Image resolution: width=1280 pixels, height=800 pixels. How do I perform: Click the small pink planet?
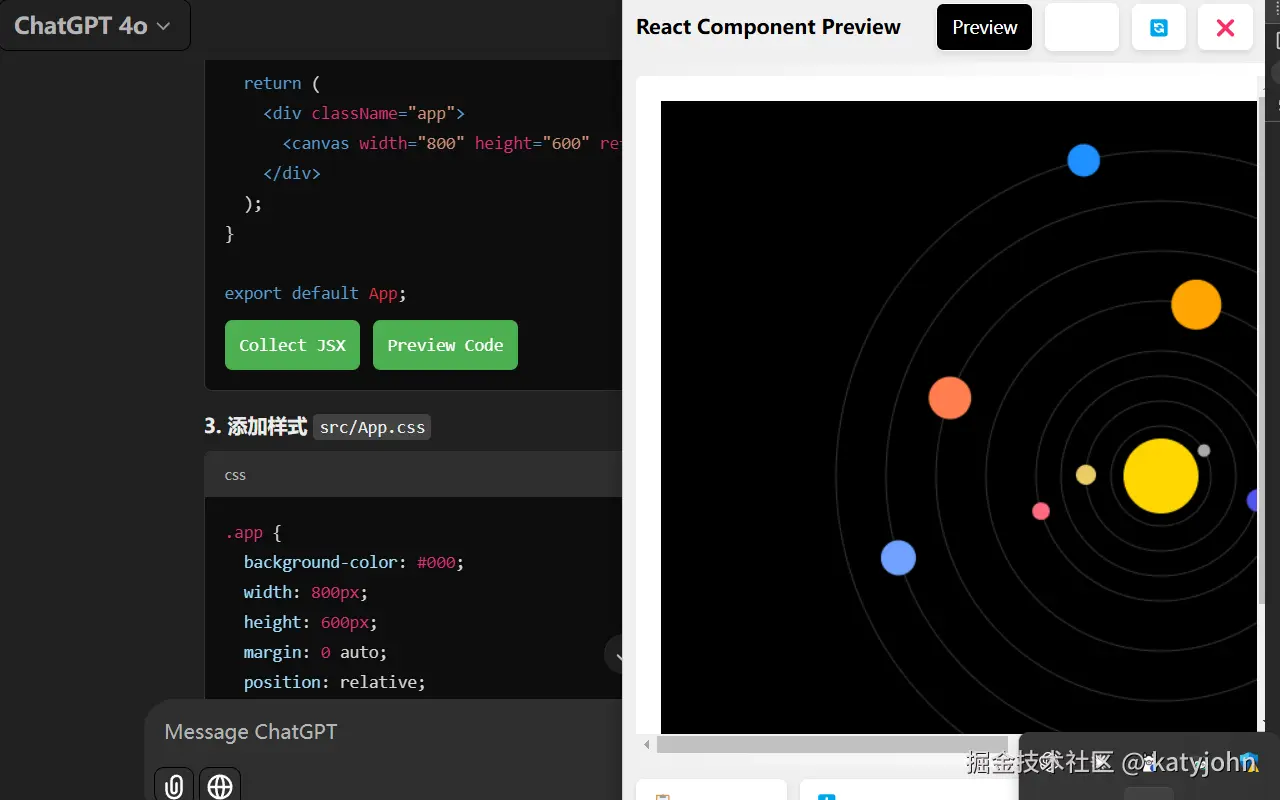pyautogui.click(x=1041, y=511)
